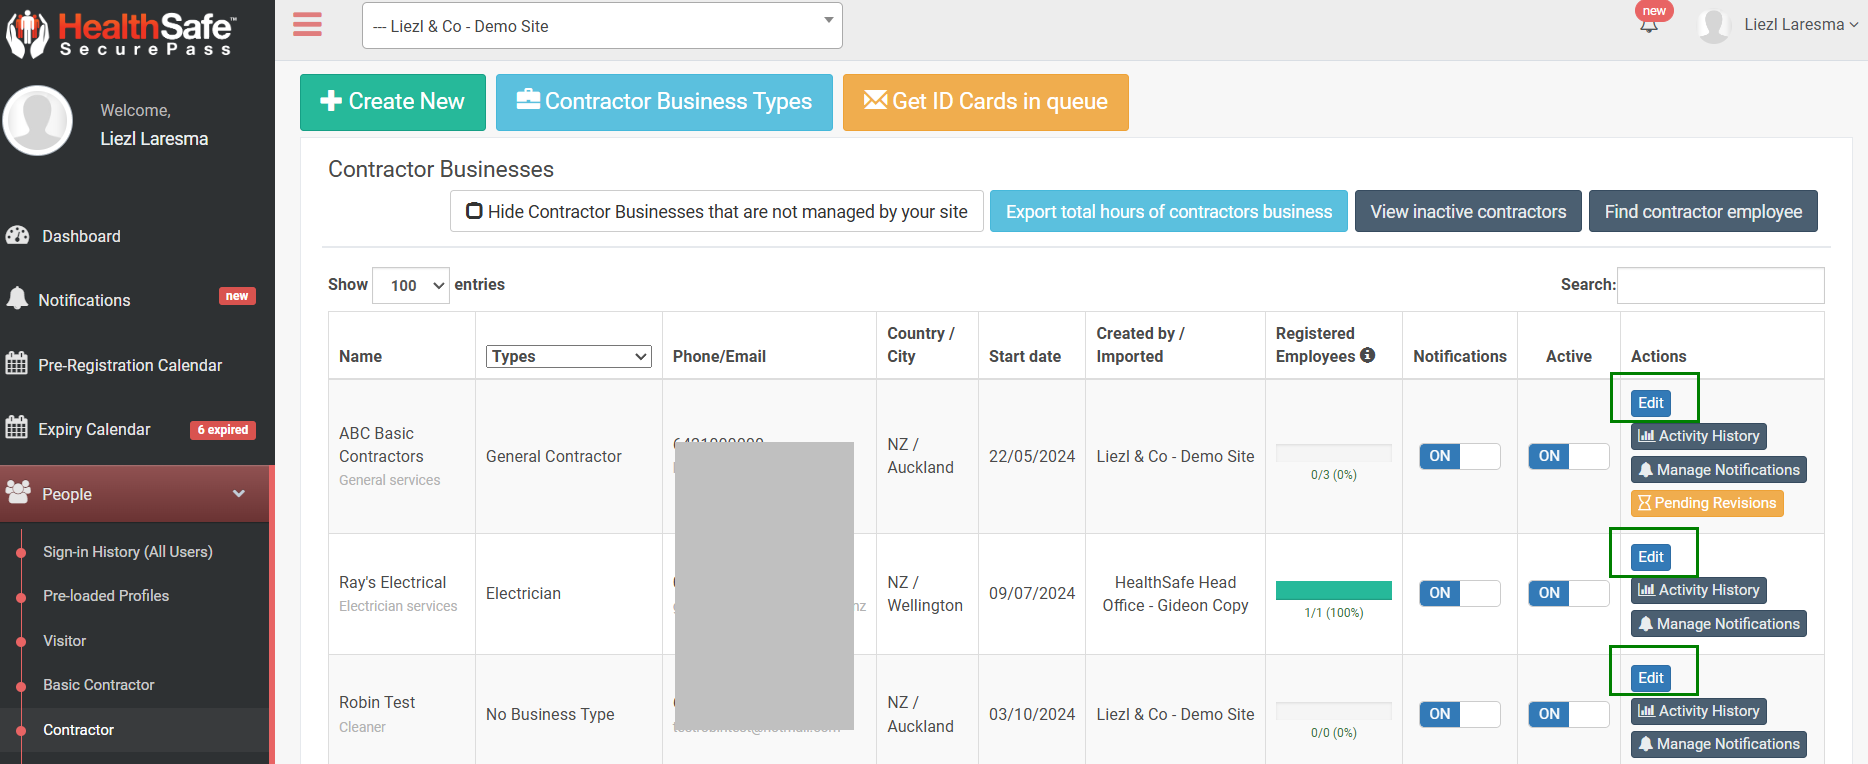This screenshot has width=1868, height=764.
Task: Open the Types filter dropdown
Action: click(x=569, y=356)
